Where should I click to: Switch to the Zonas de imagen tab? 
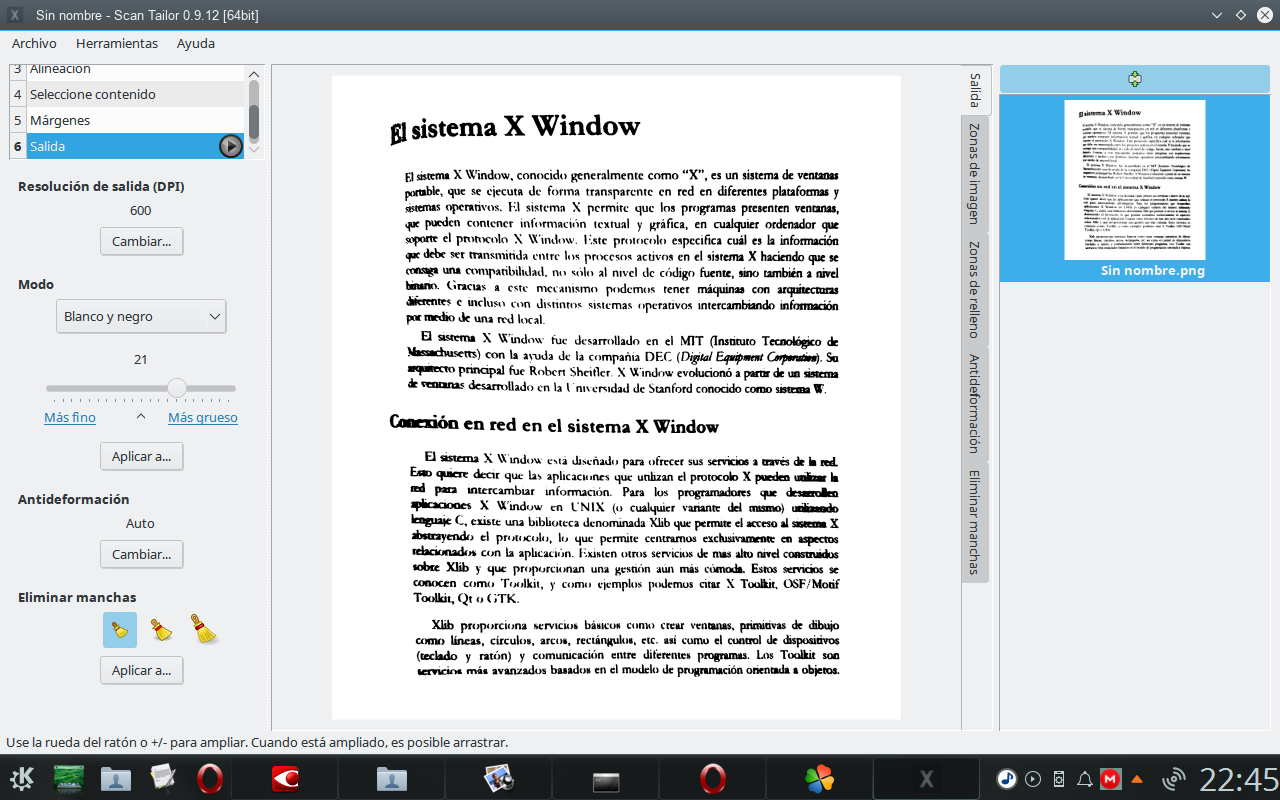tap(975, 173)
